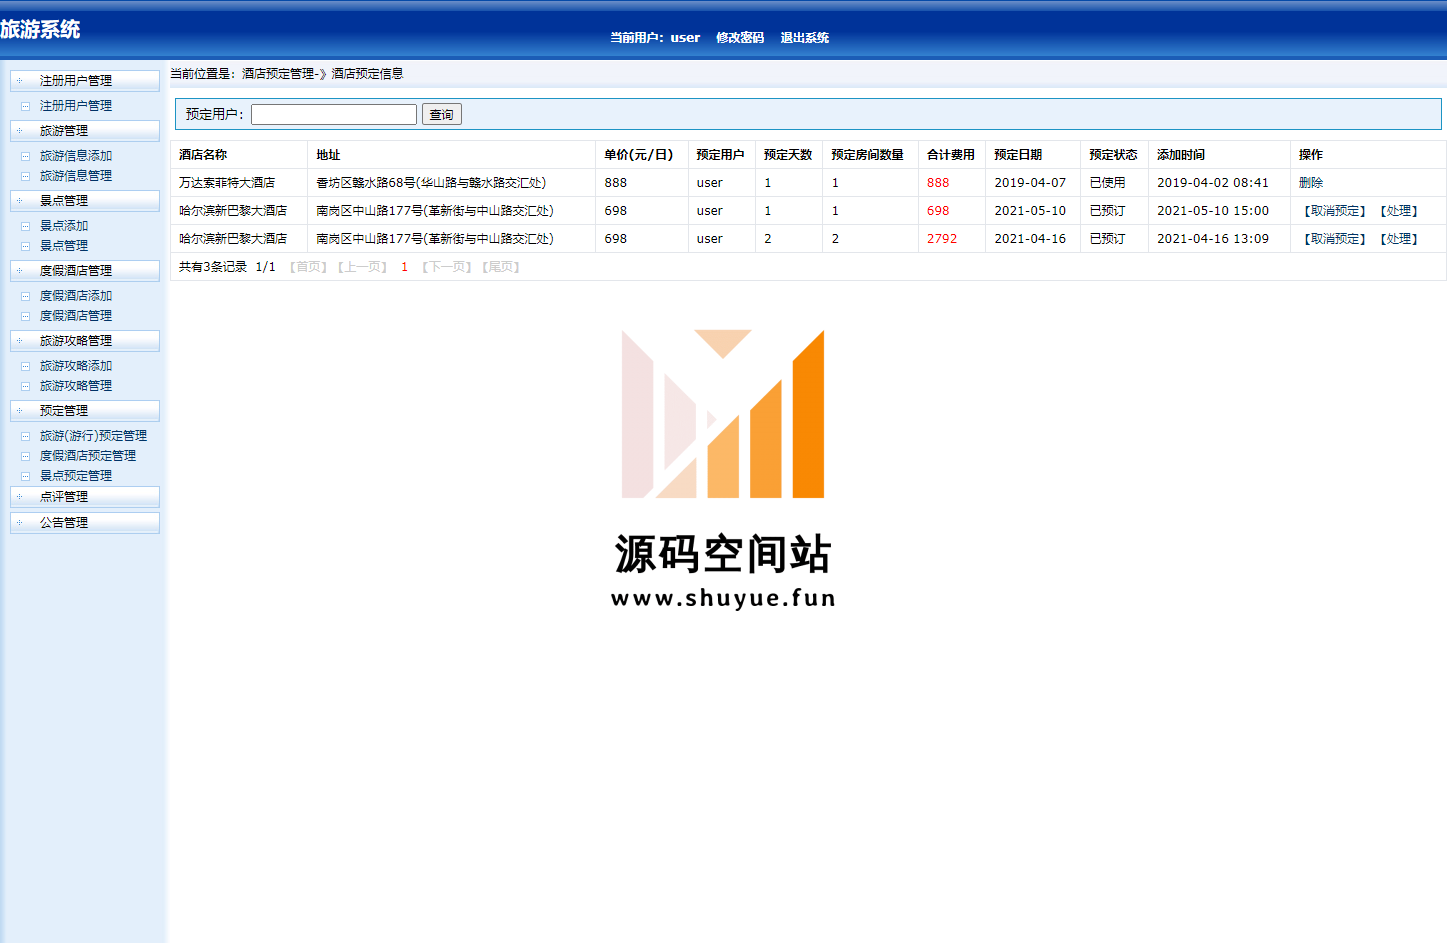Select page number 1 in pagination

point(404,267)
